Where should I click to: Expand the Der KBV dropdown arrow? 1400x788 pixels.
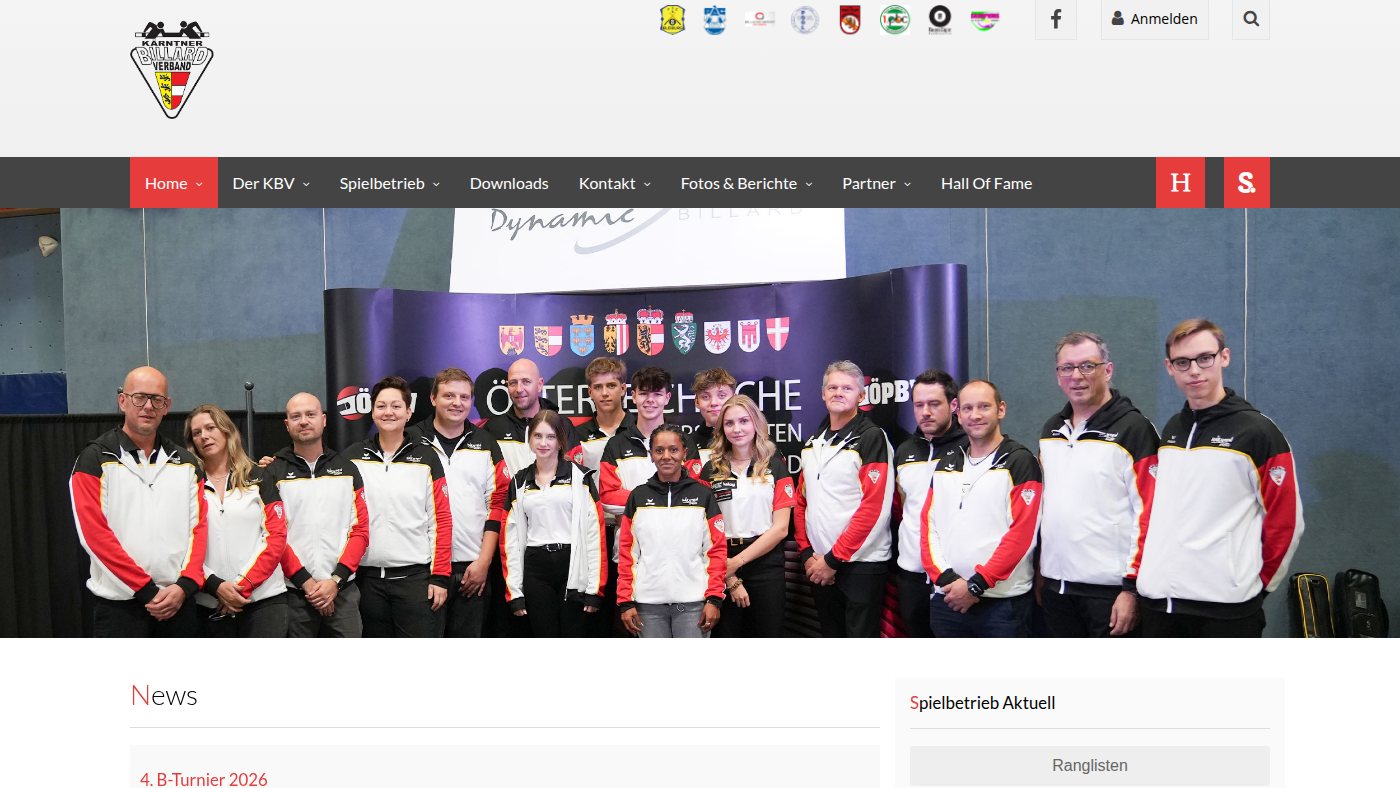tap(306, 184)
